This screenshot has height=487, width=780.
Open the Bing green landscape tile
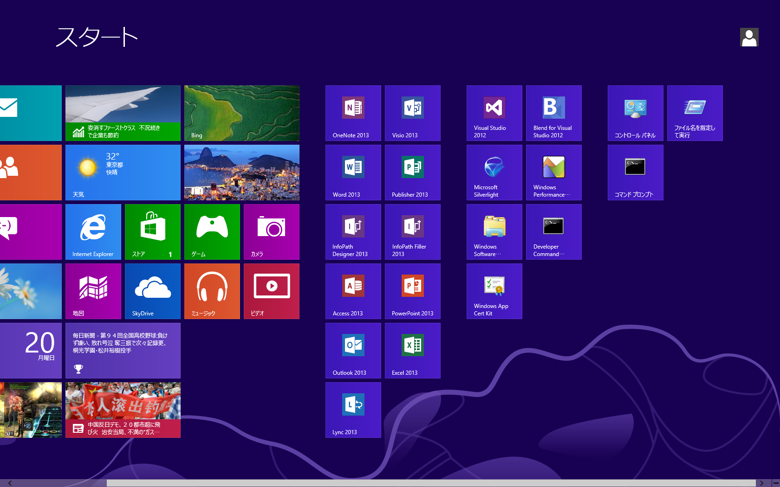point(242,113)
